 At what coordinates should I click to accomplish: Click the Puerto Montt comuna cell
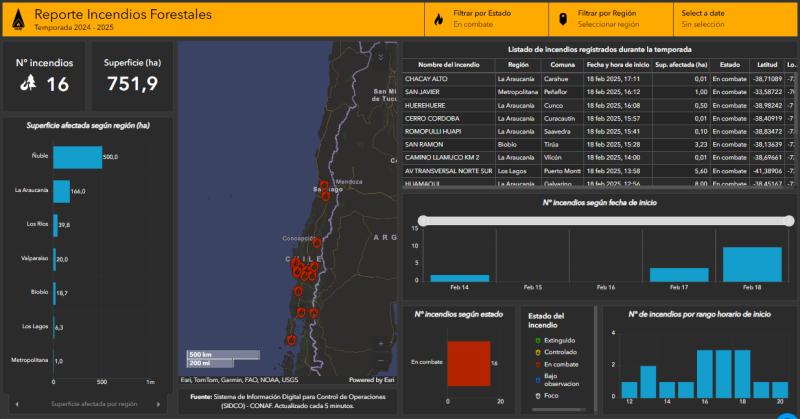coord(562,171)
